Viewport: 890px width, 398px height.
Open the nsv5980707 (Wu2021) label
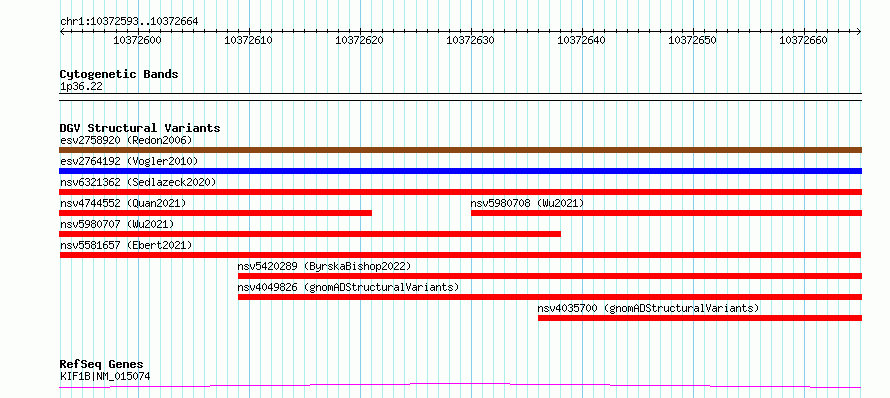click(117, 224)
